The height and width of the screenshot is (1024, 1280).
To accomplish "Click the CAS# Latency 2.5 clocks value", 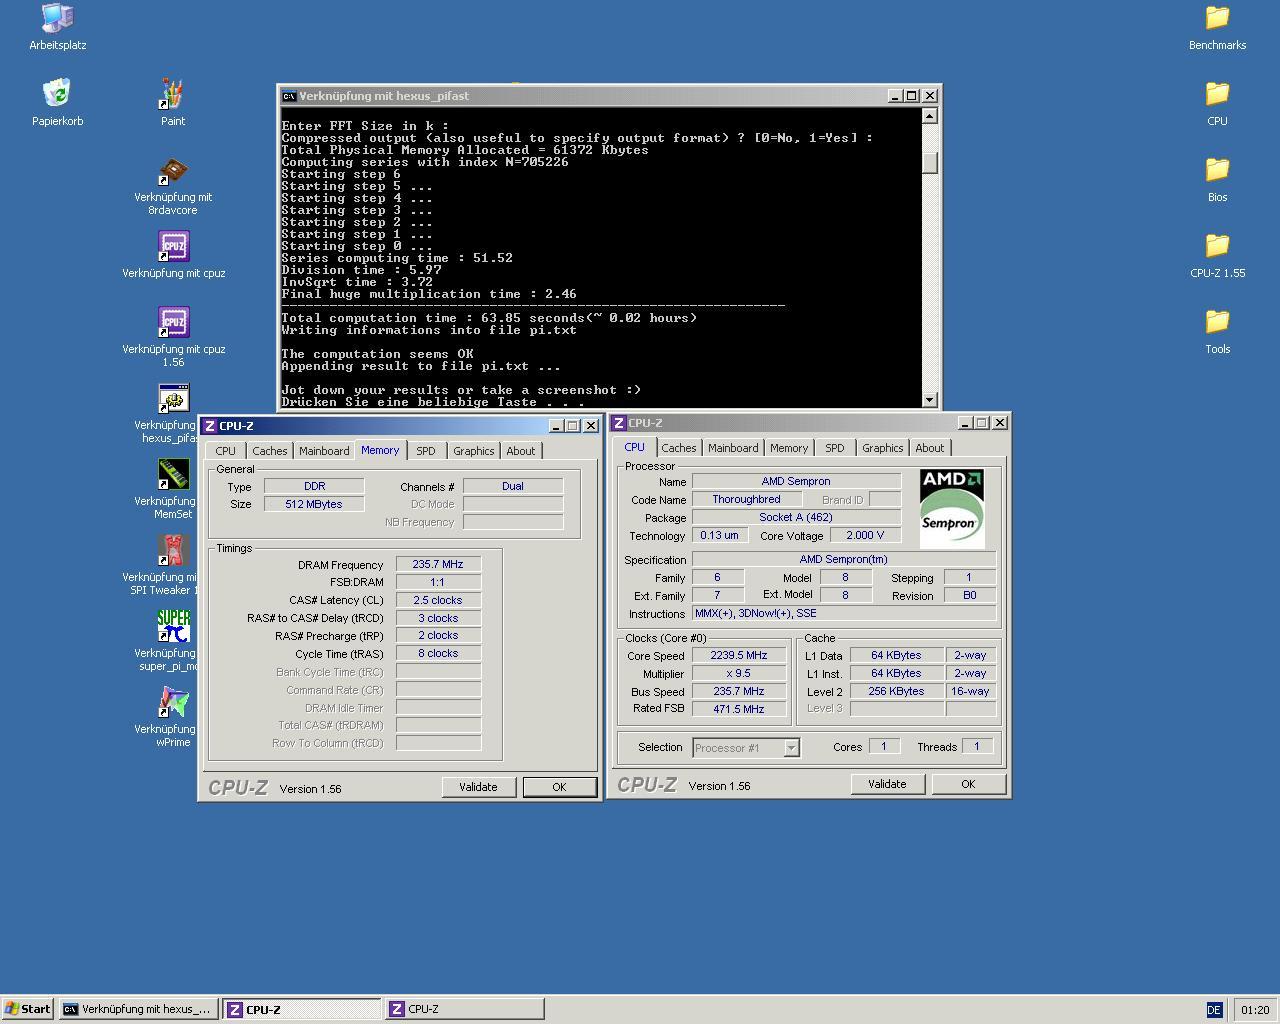I will point(438,600).
